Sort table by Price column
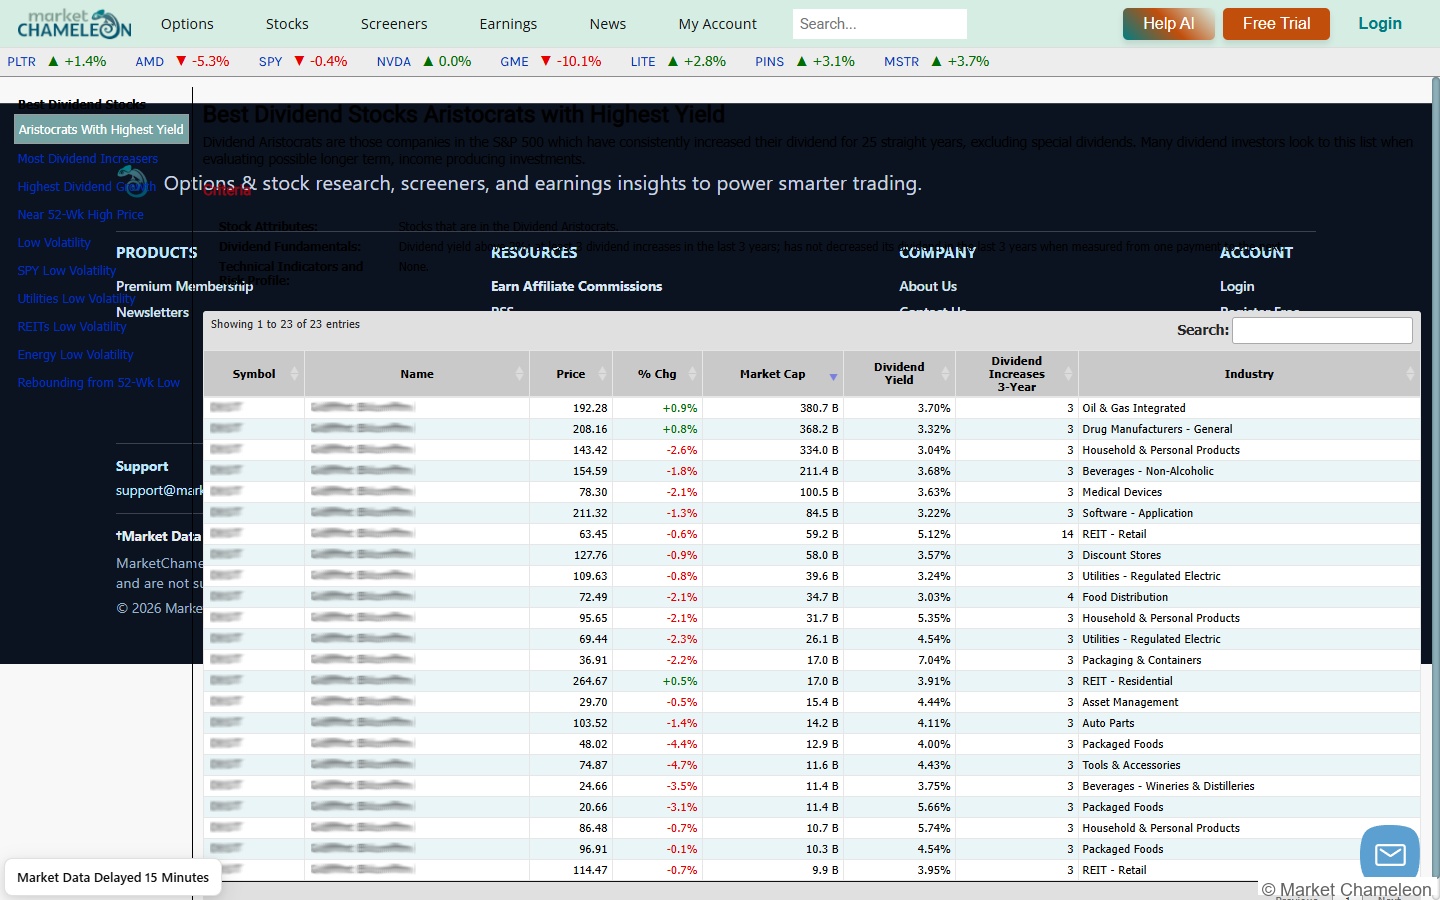Image resolution: width=1440 pixels, height=900 pixels. [x=571, y=374]
